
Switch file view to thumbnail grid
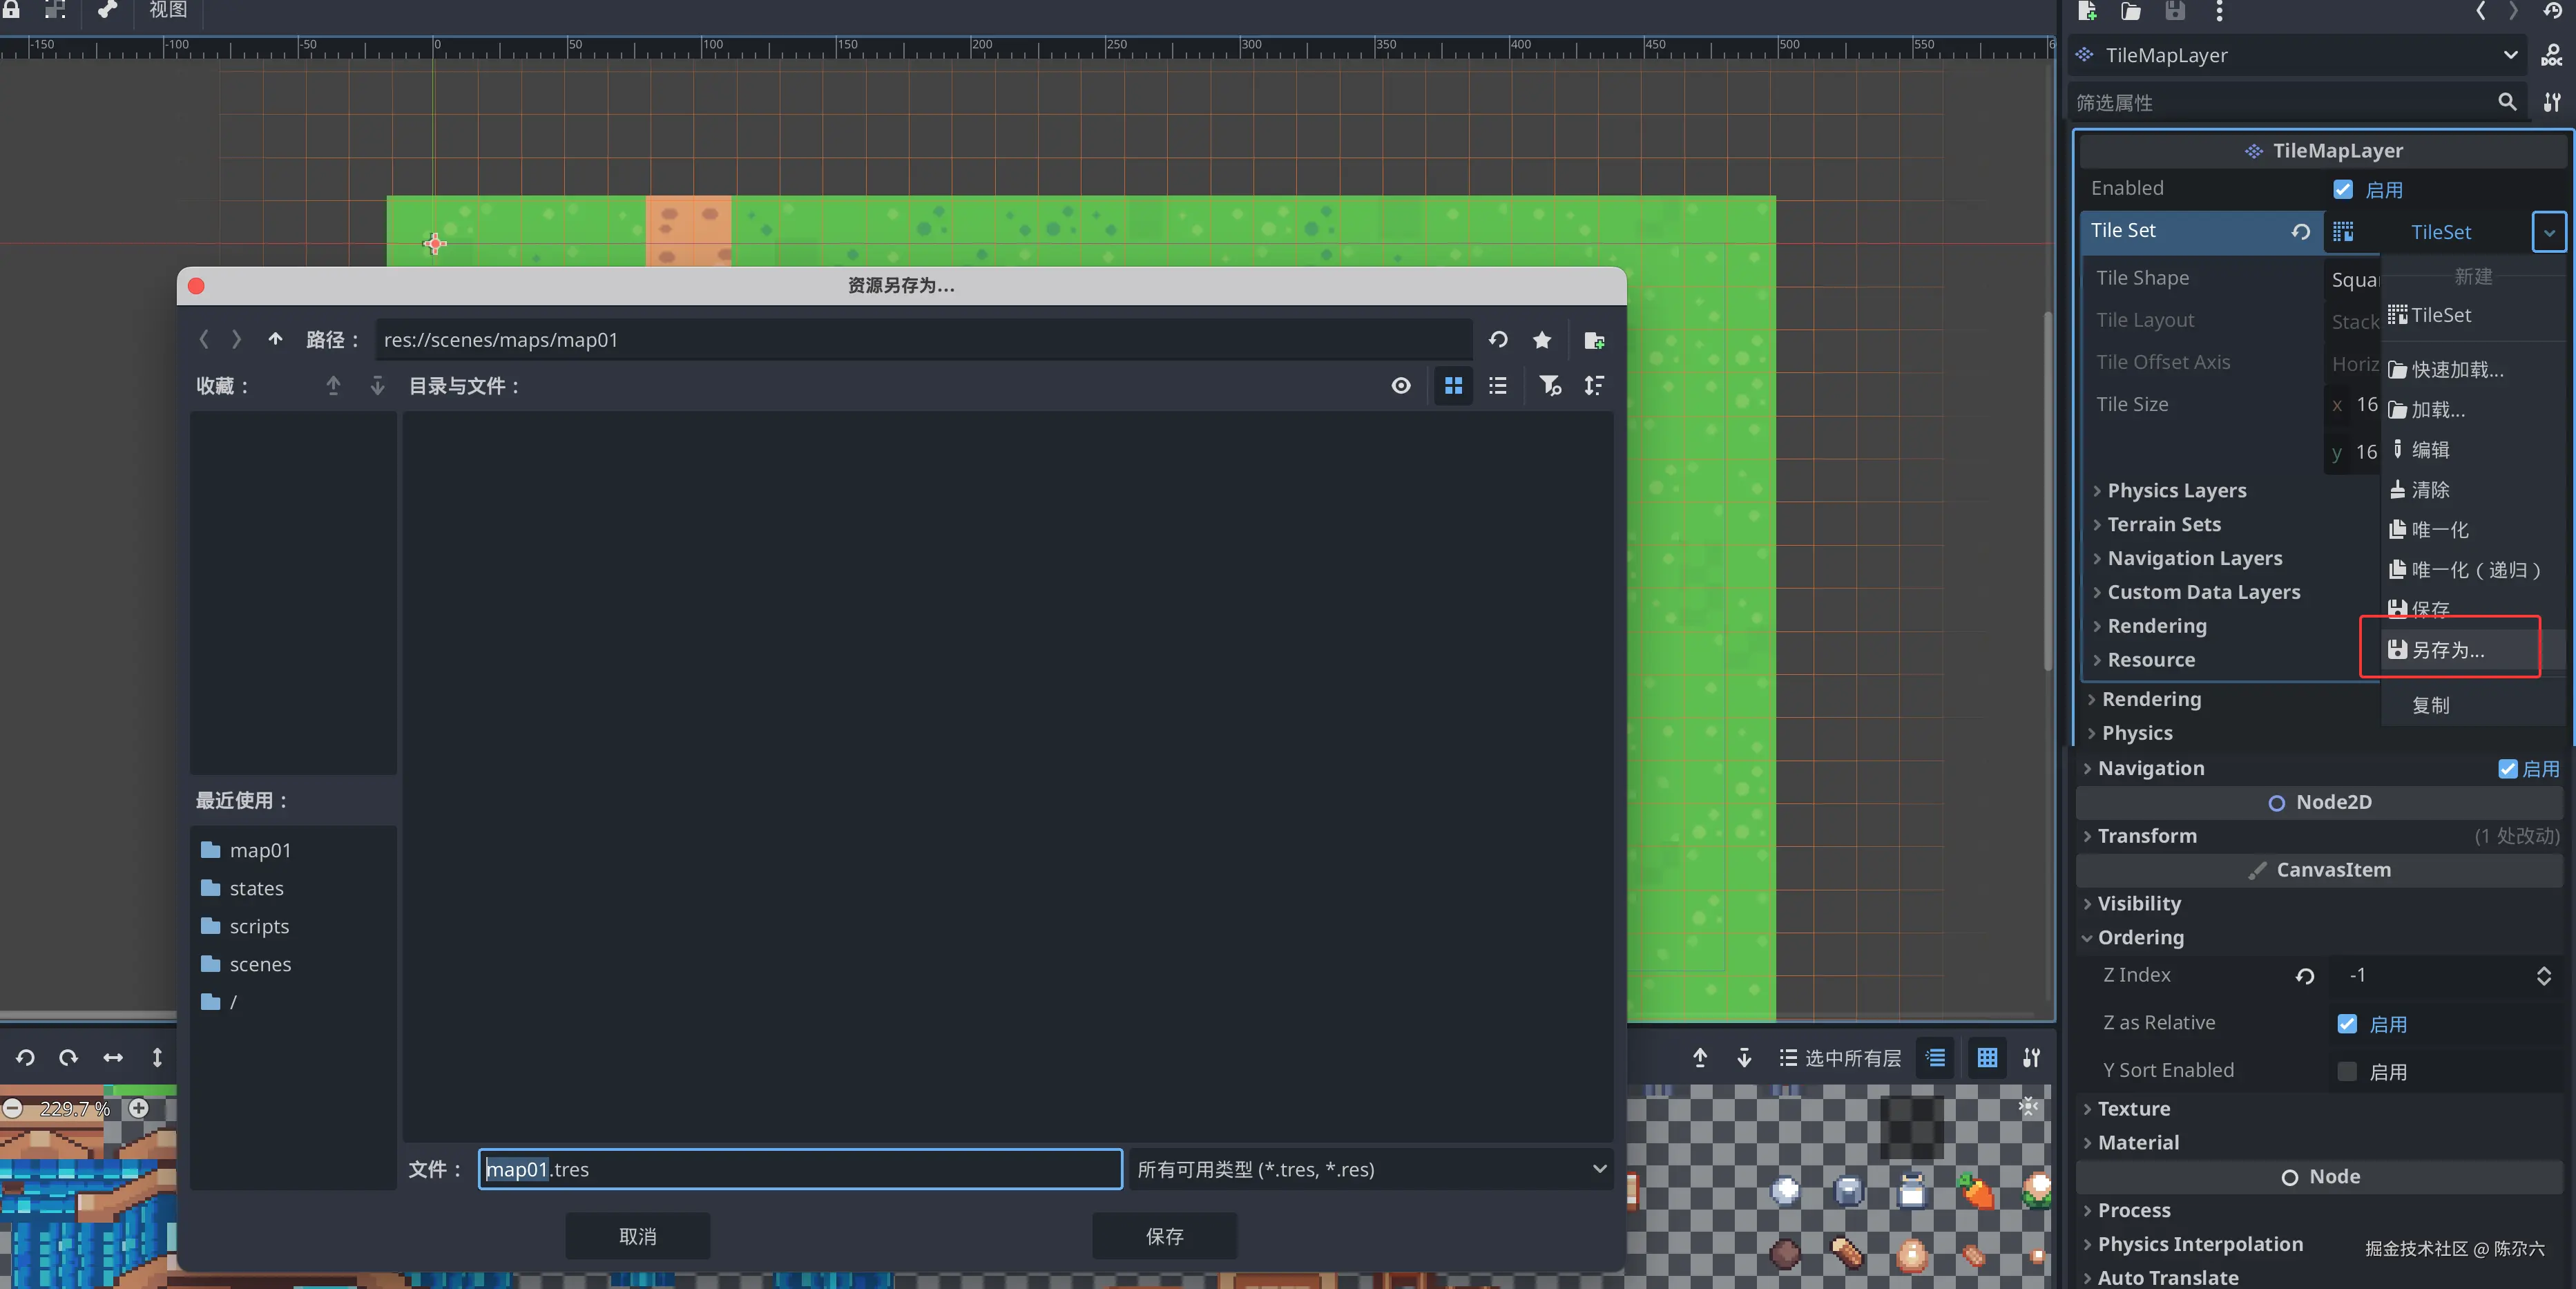click(1453, 386)
